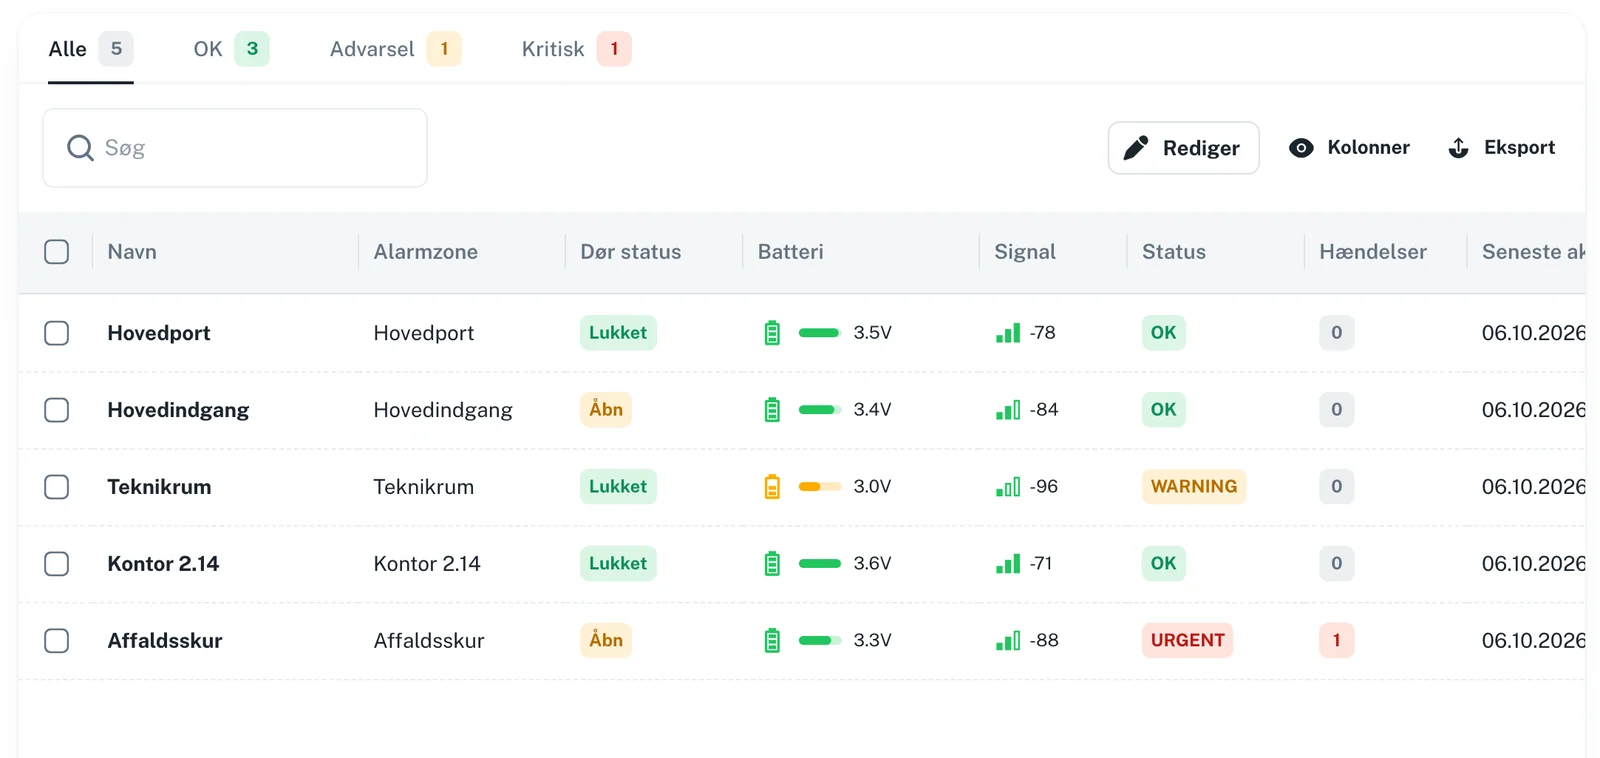Click the WARNING status badge for Teknikrum
The height and width of the screenshot is (758, 1600).
(1194, 487)
